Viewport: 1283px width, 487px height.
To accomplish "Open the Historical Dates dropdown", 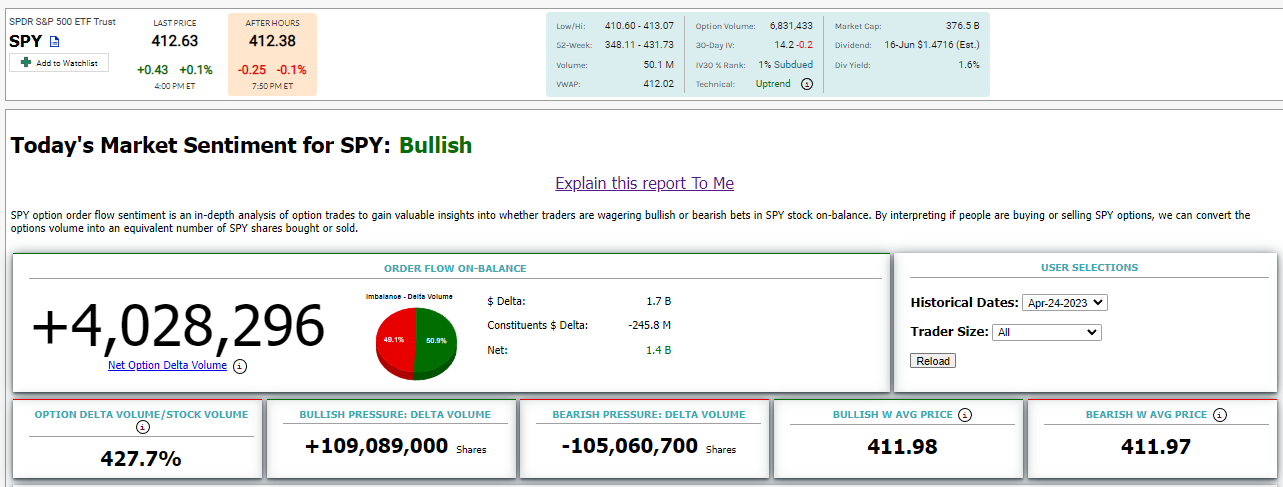I will coord(1065,302).
